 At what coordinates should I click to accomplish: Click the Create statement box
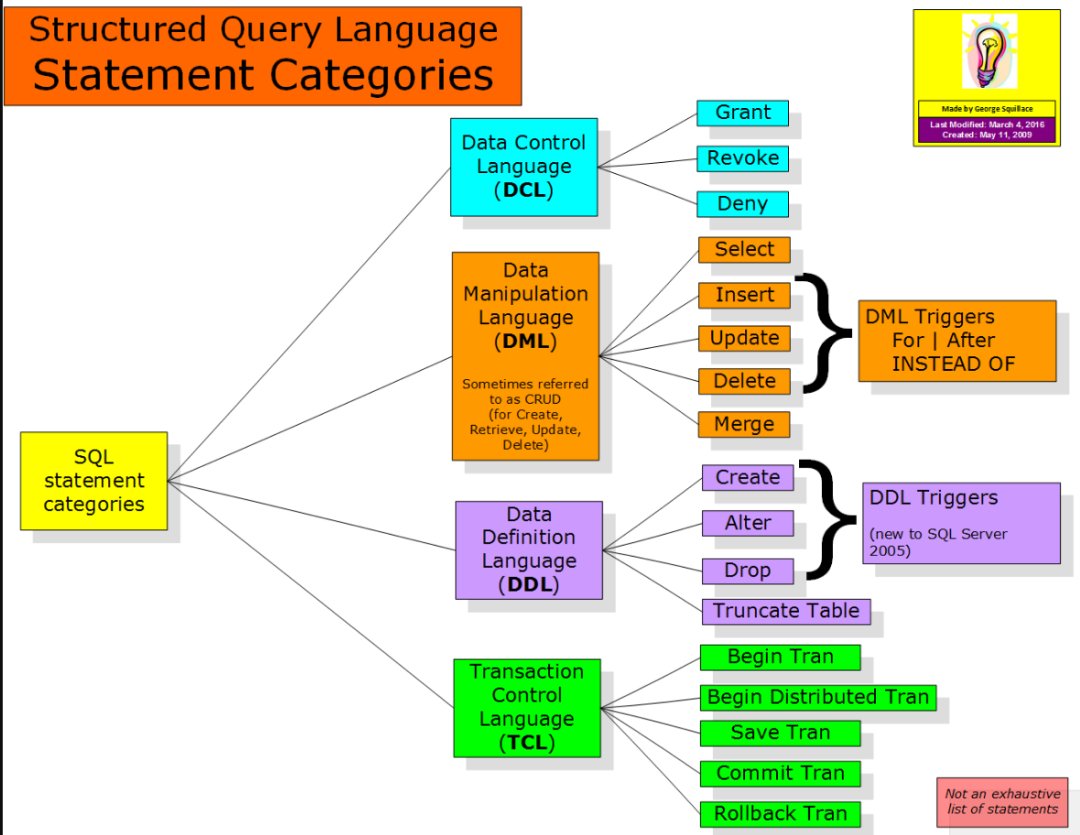[x=748, y=477]
